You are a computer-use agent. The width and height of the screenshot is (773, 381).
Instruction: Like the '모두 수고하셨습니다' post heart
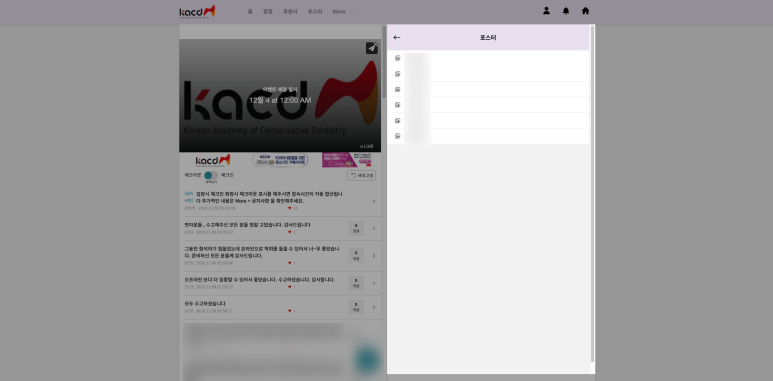(290, 311)
